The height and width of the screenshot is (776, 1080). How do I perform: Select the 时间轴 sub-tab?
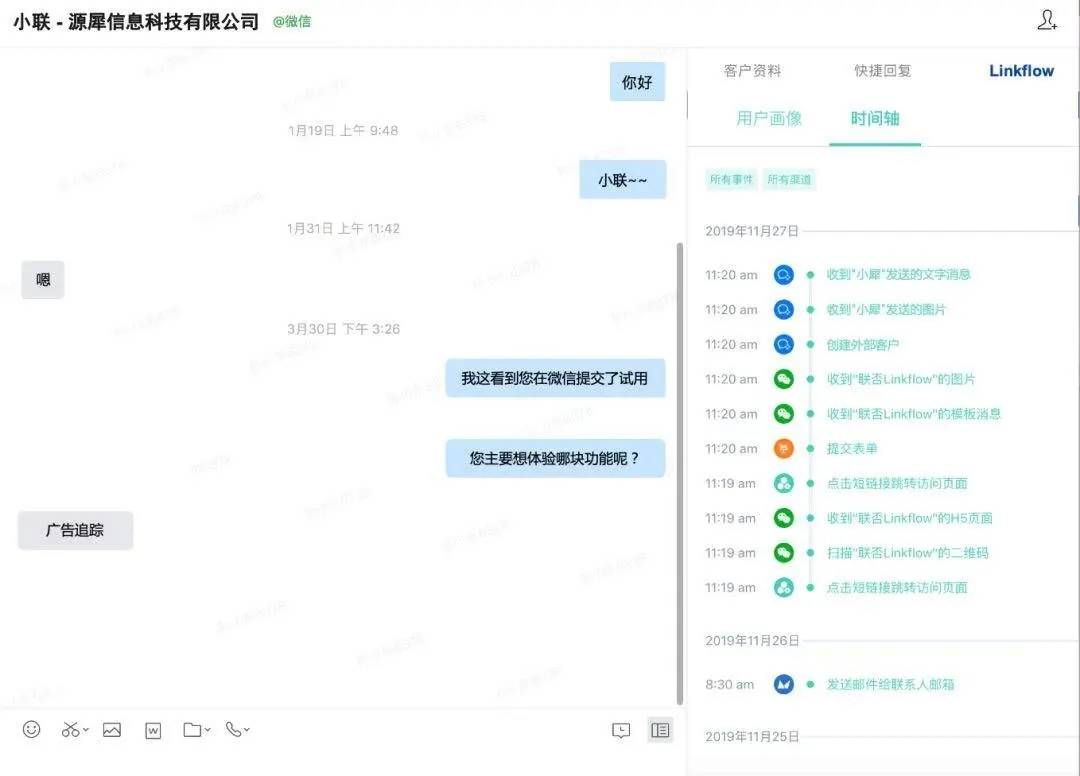875,118
